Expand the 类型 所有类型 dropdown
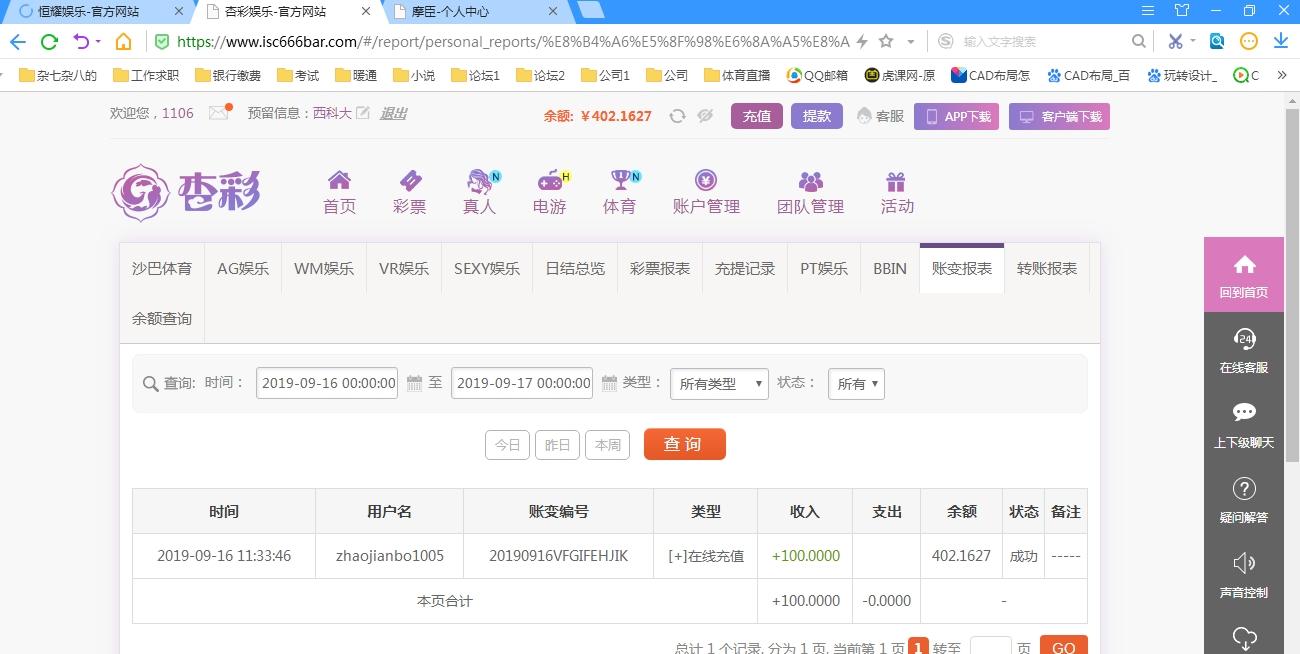This screenshot has height=654, width=1300. click(719, 384)
